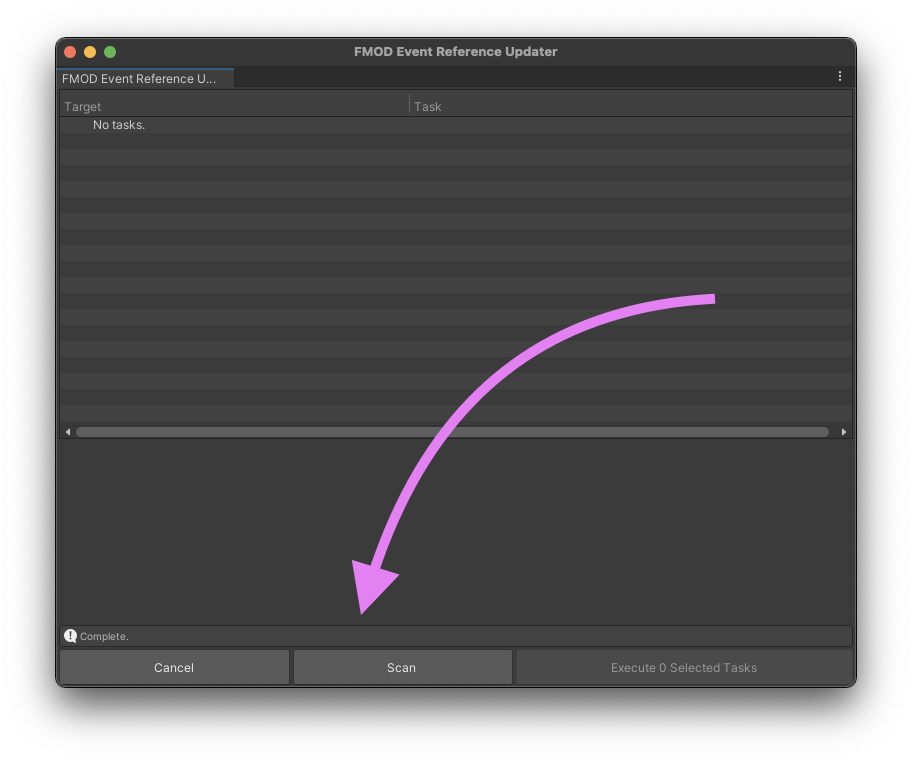Maximize the window using the green button

coord(110,52)
